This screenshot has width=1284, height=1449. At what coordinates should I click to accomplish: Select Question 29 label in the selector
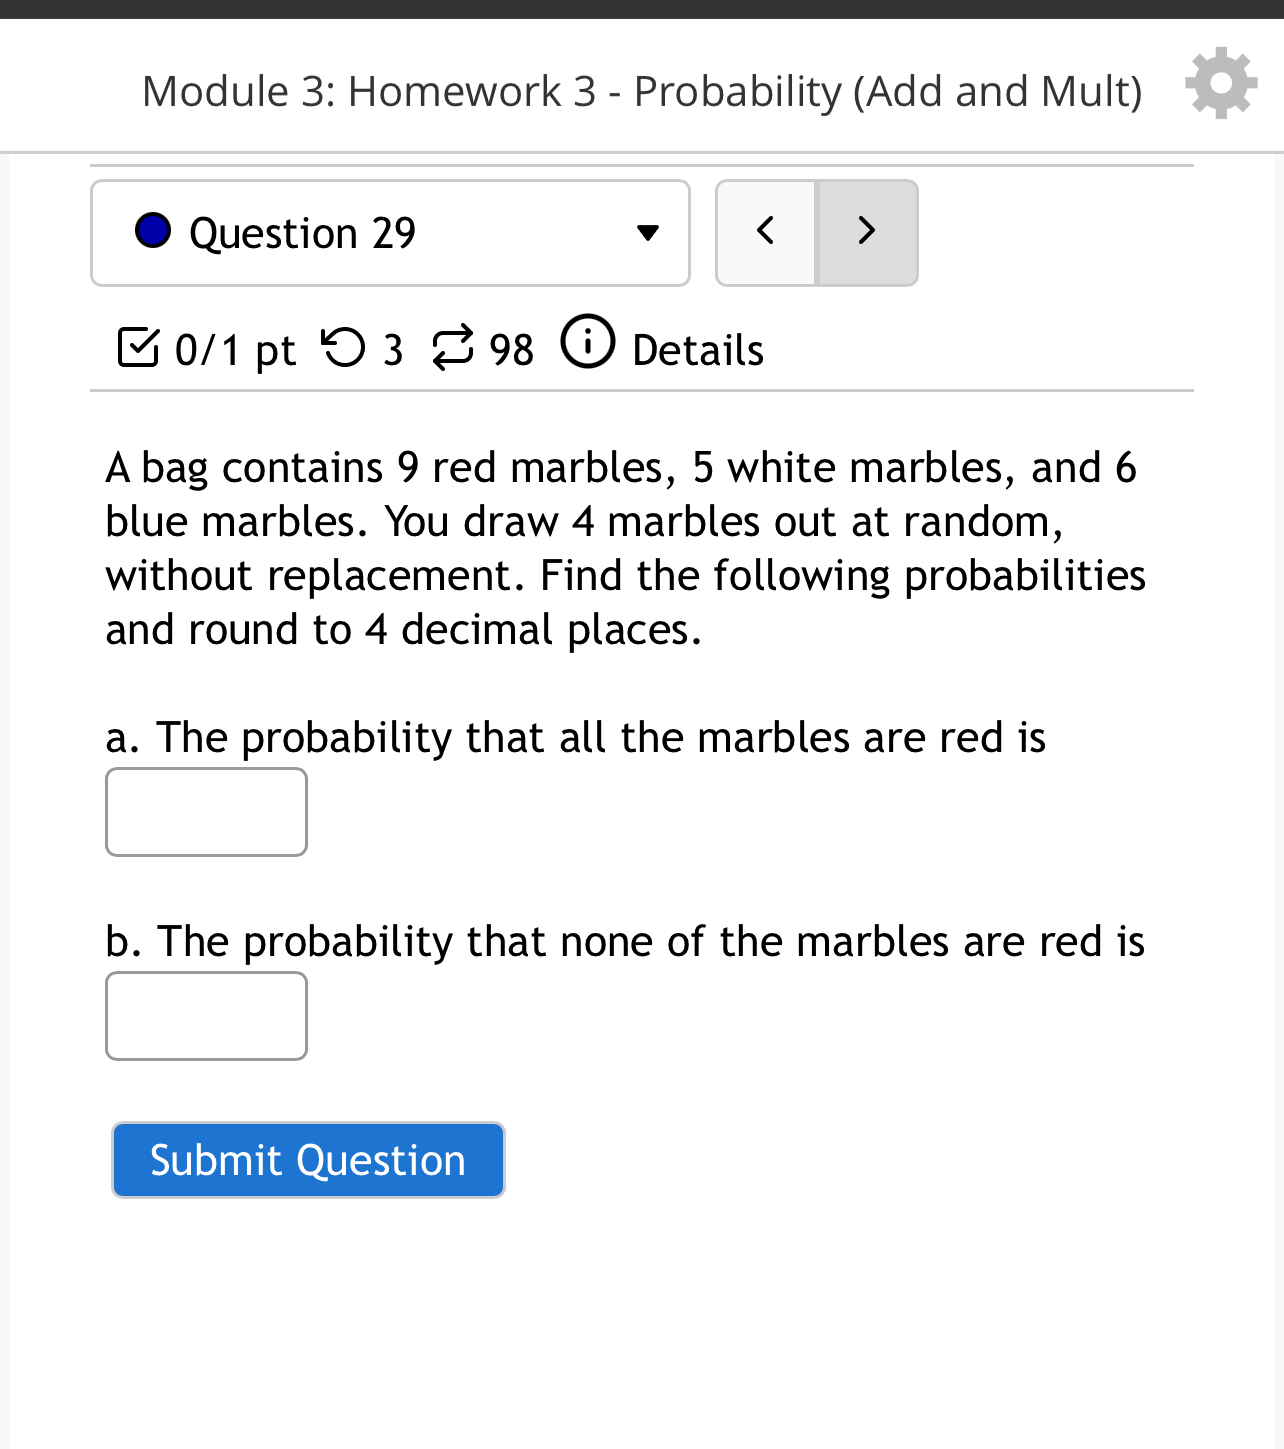point(302,232)
